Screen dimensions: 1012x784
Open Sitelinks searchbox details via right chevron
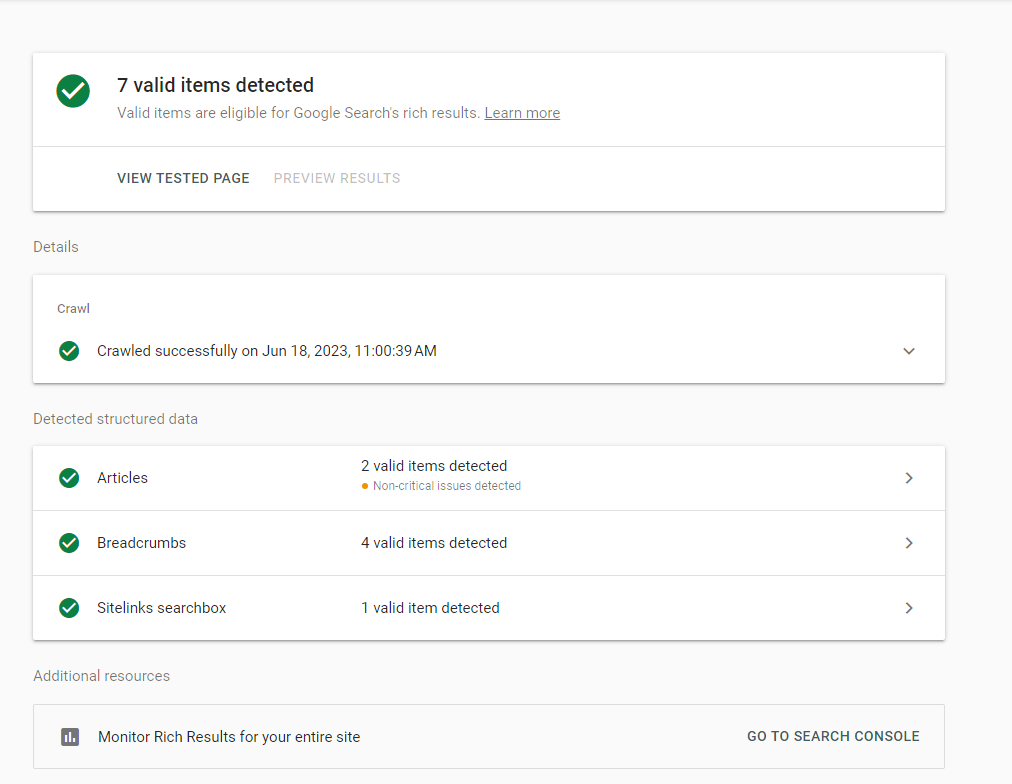(x=909, y=608)
